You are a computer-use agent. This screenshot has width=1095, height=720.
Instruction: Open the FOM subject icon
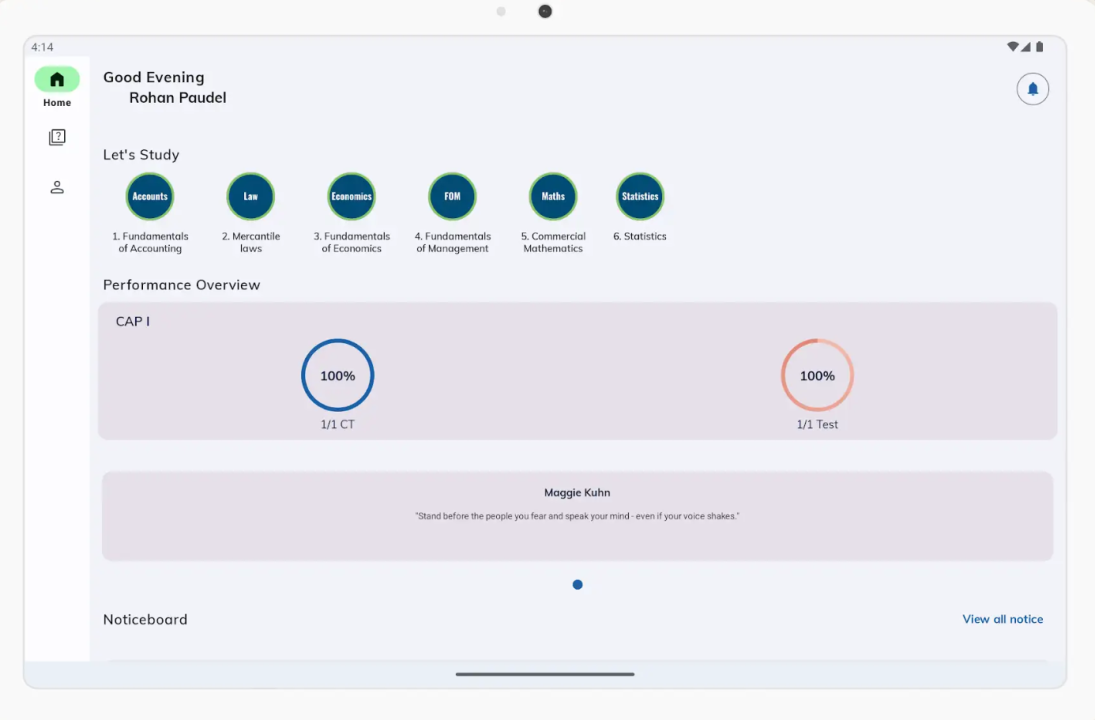[453, 196]
